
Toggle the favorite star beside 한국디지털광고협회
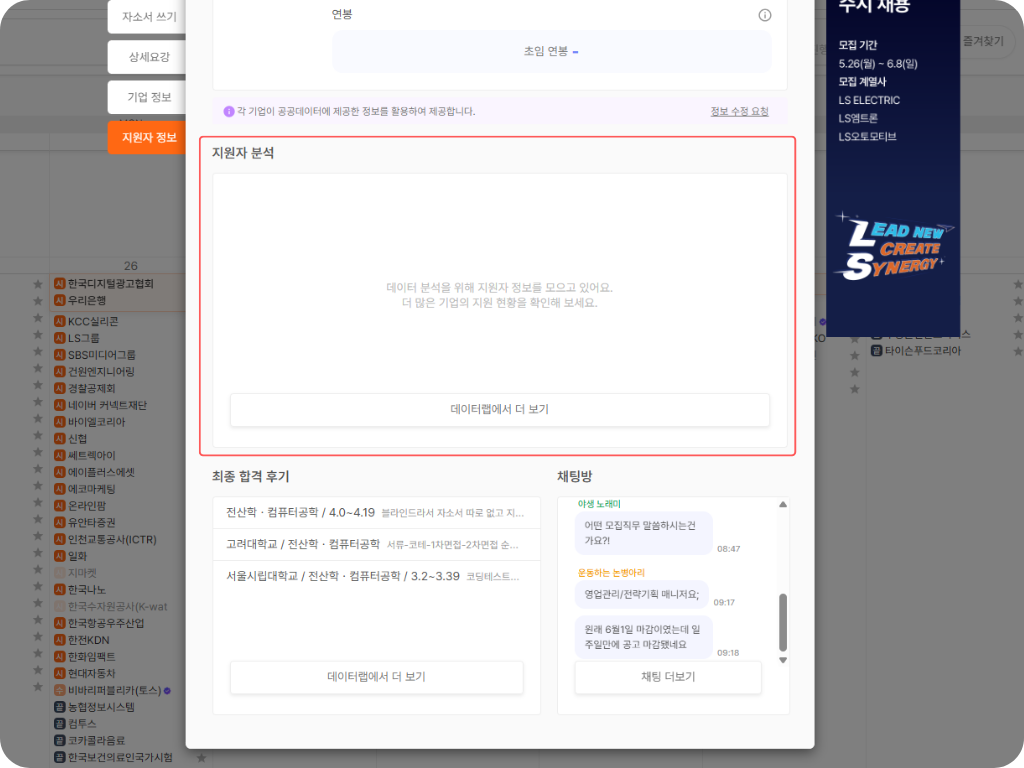point(37,282)
